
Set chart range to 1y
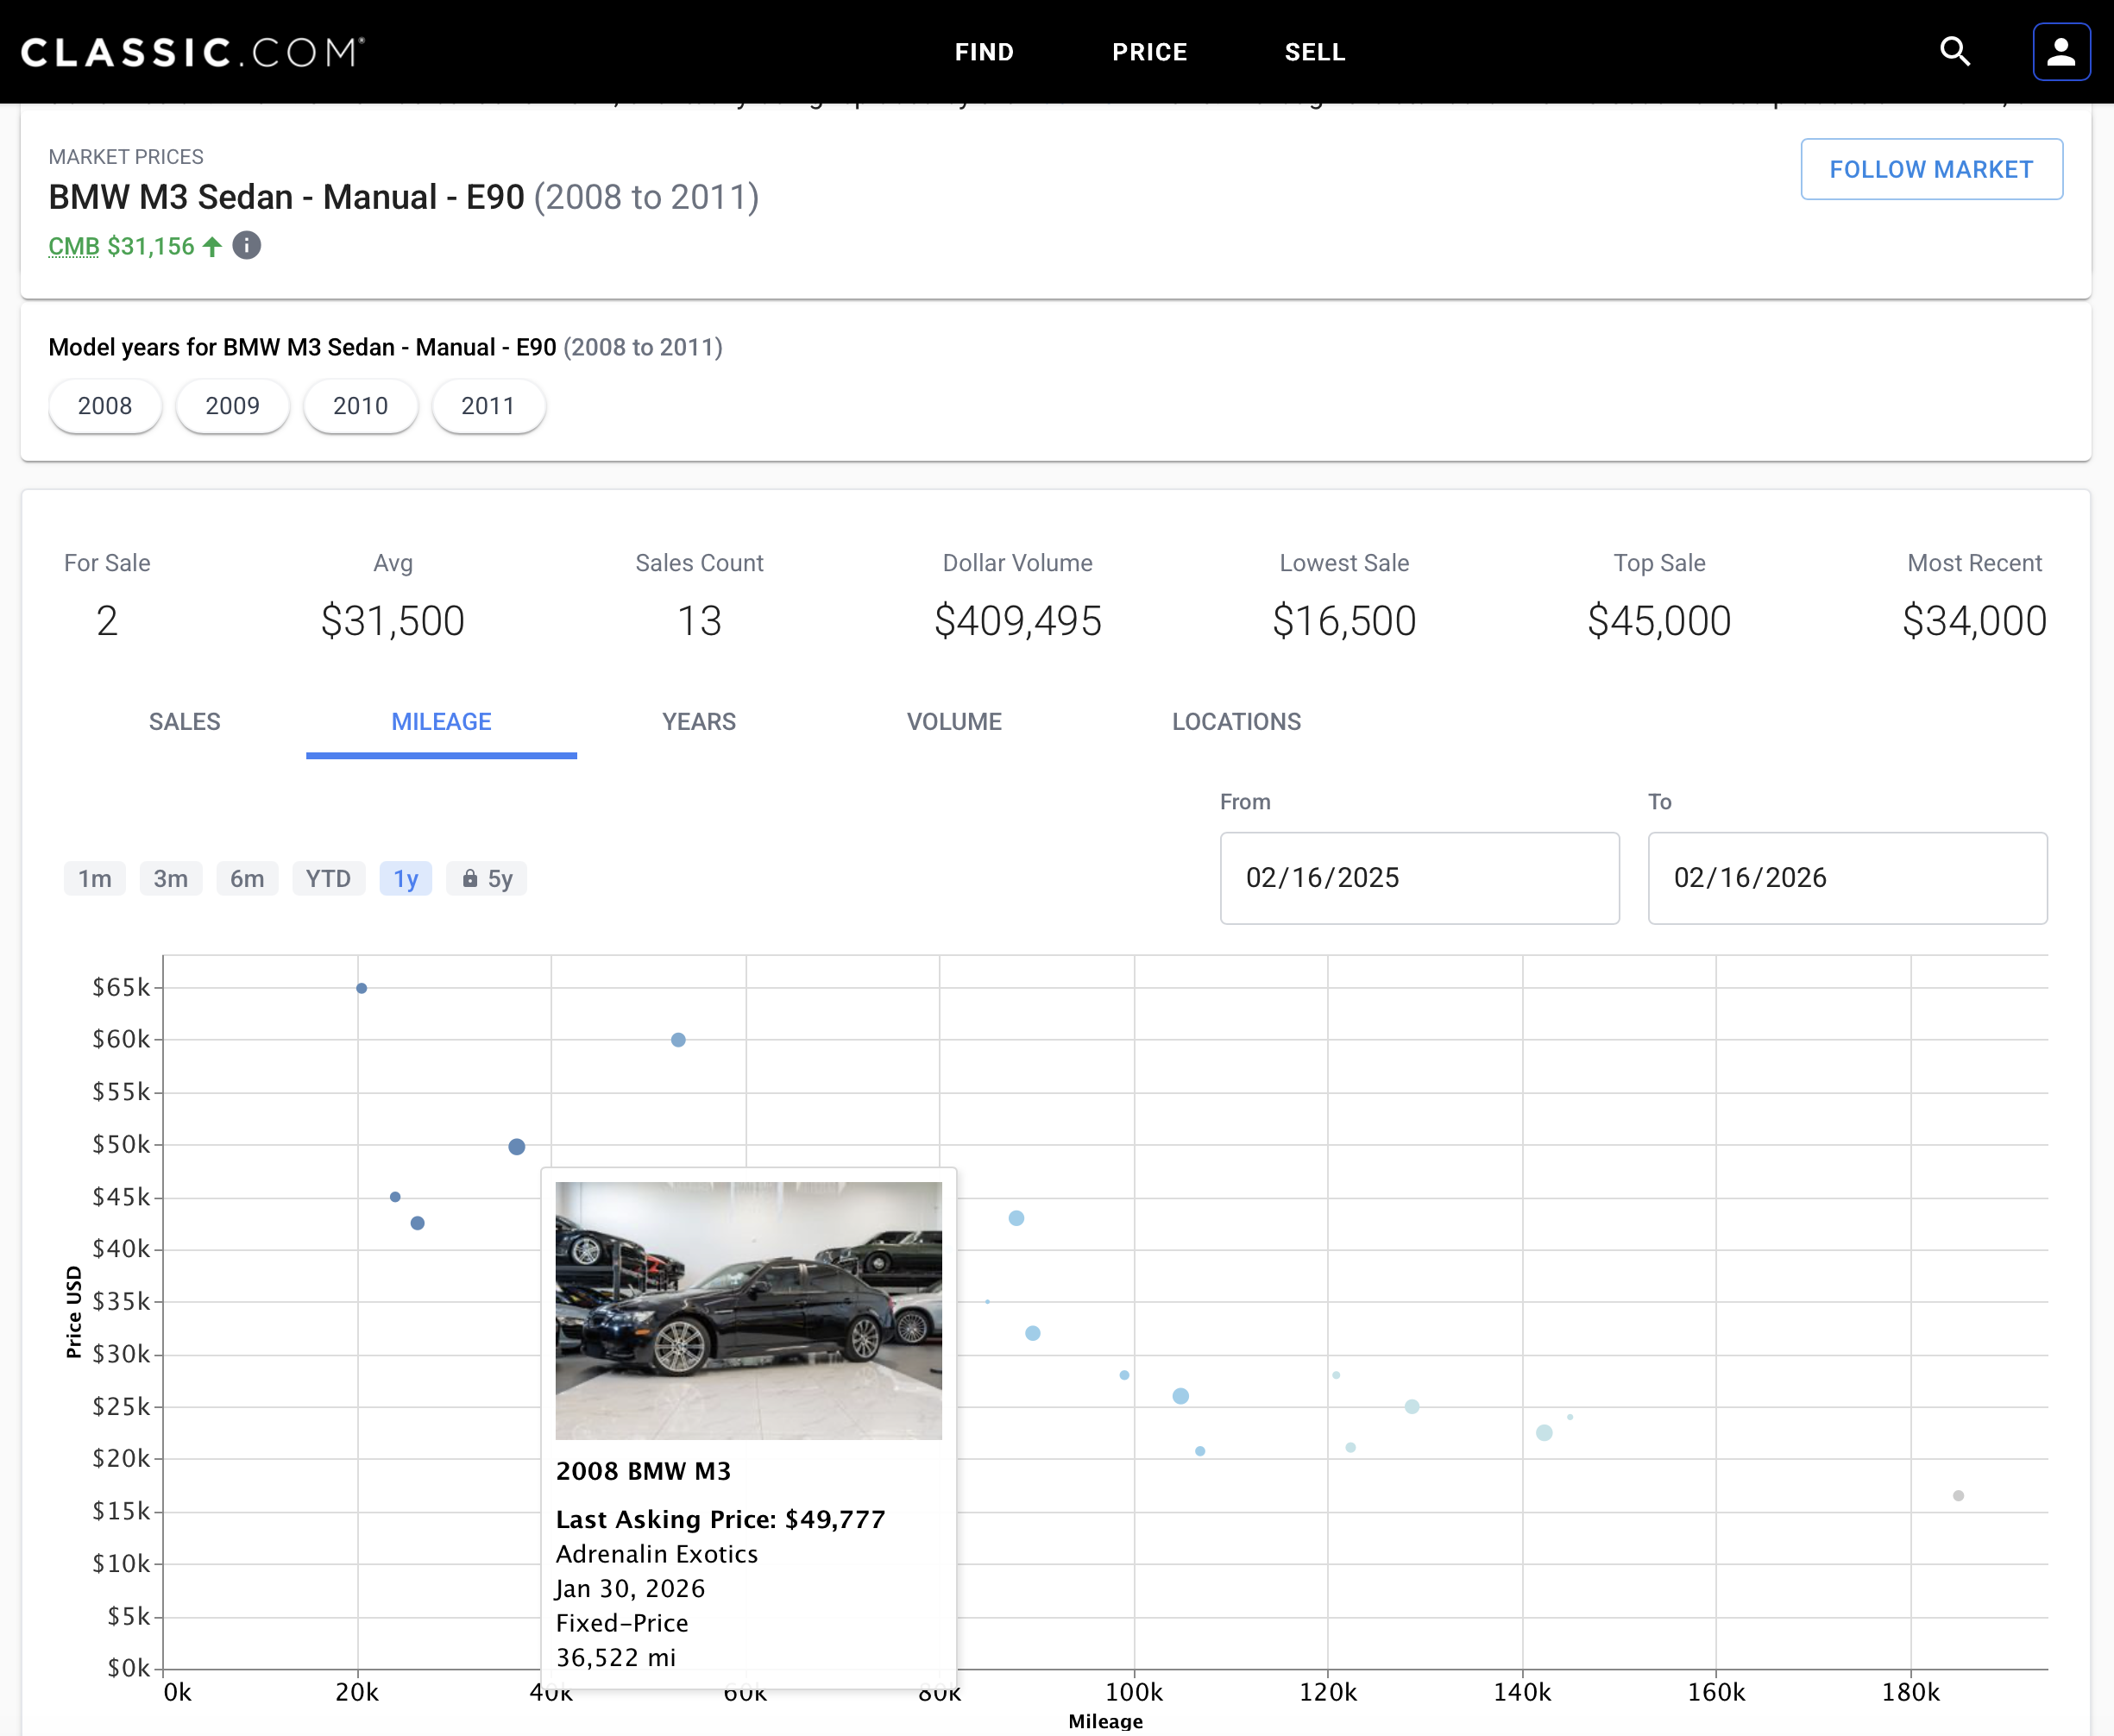(406, 878)
